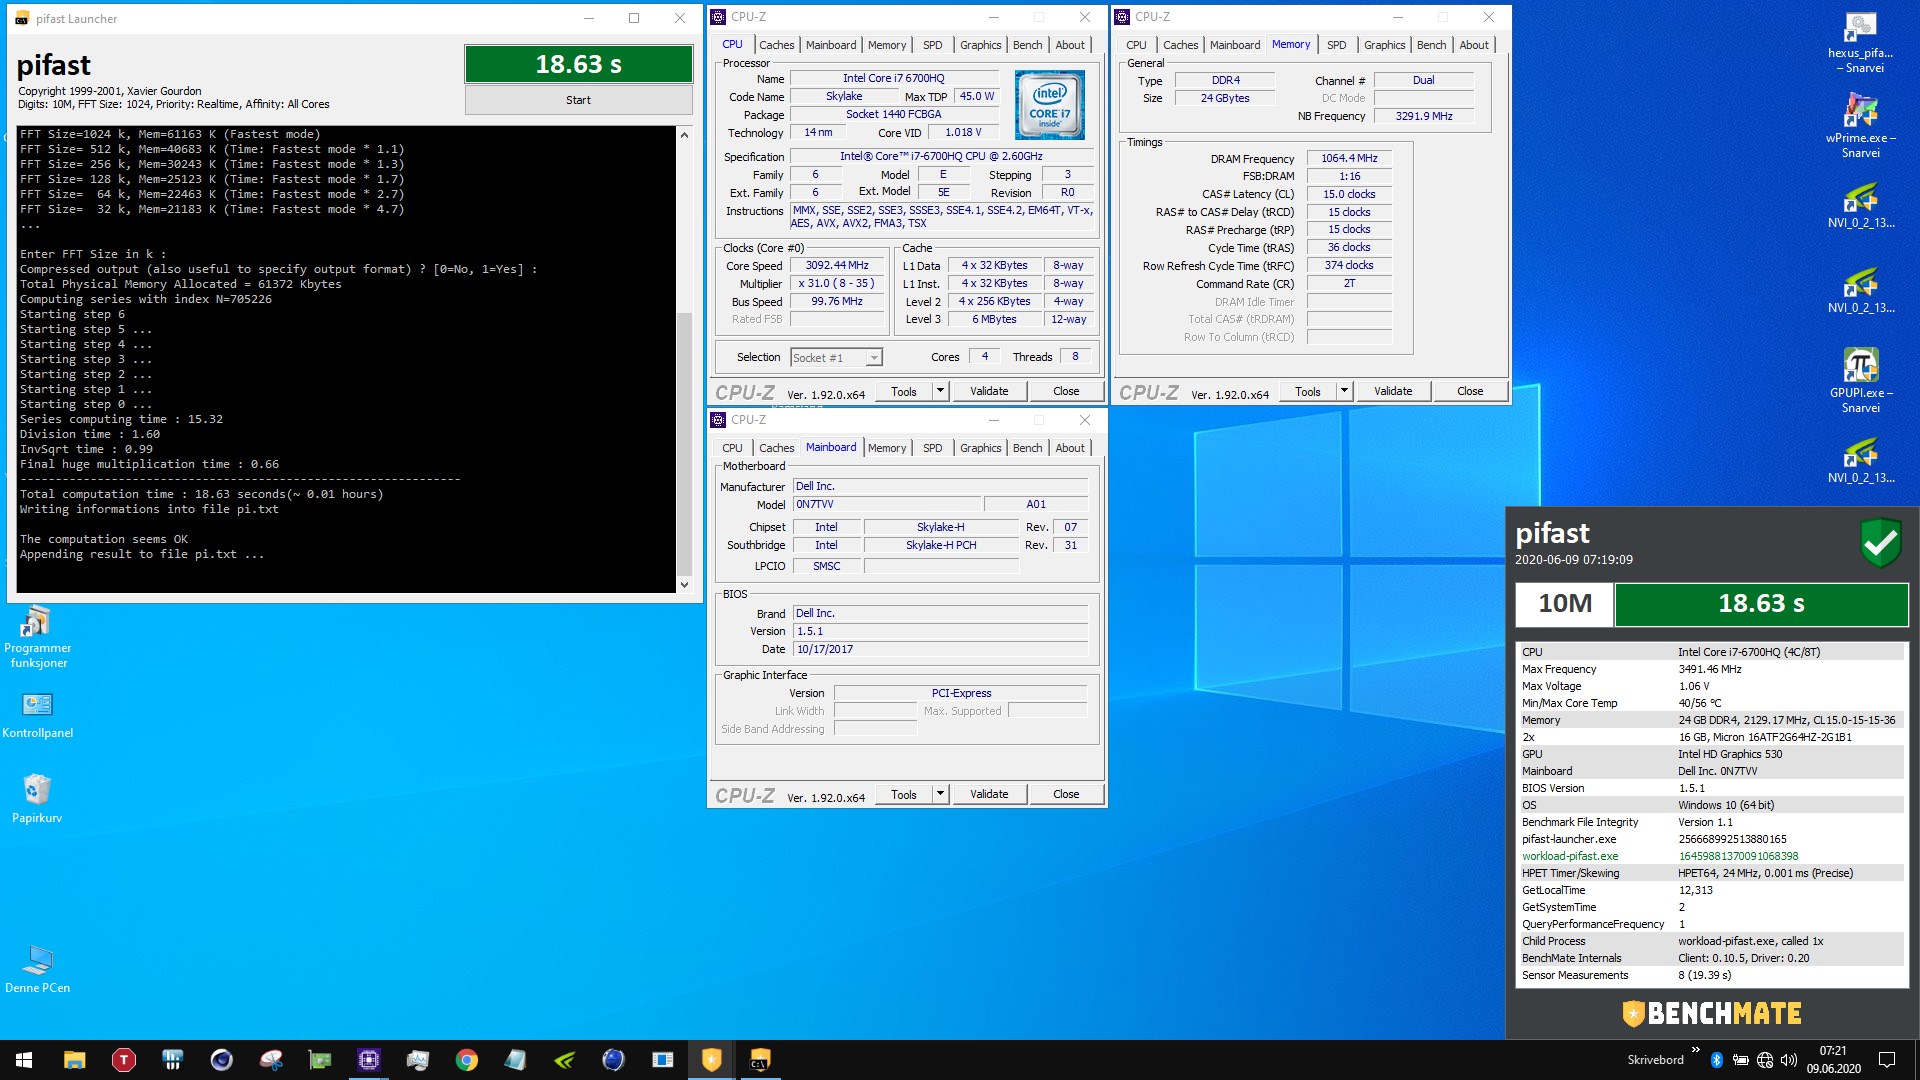Switch to Caches tab in CPU-Z CPU window
1920x1080 pixels.
[x=776, y=45]
